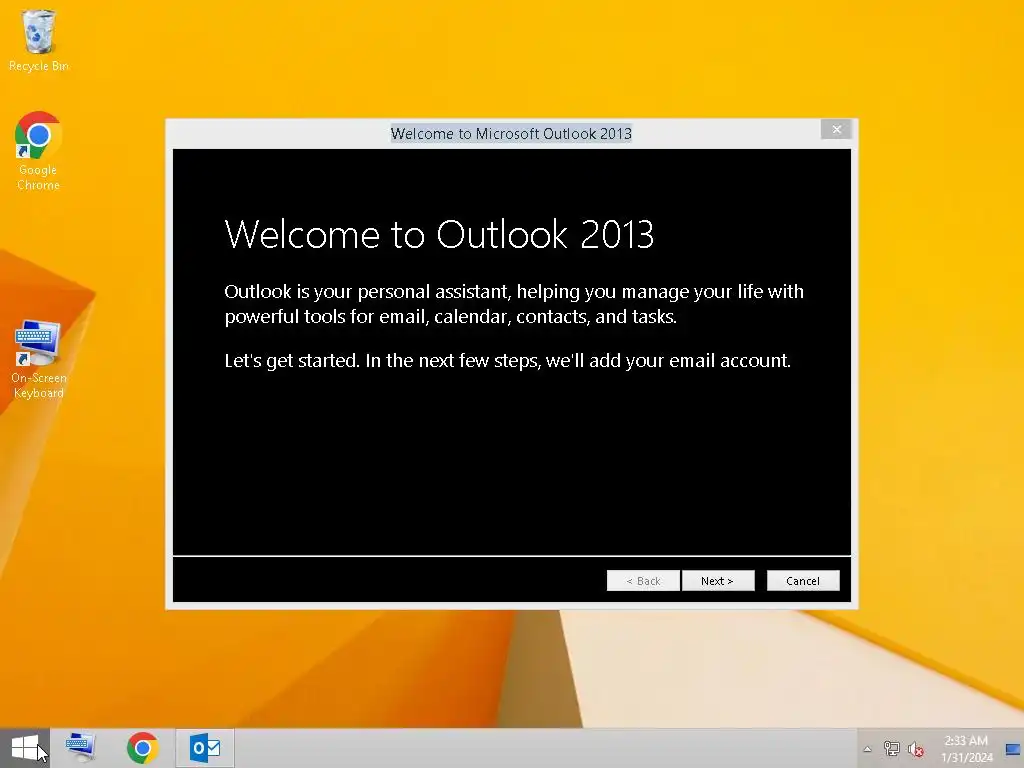Open the clock showing 2:33 AM
Viewport: 1024px width, 768px height.
pyautogui.click(x=967, y=748)
